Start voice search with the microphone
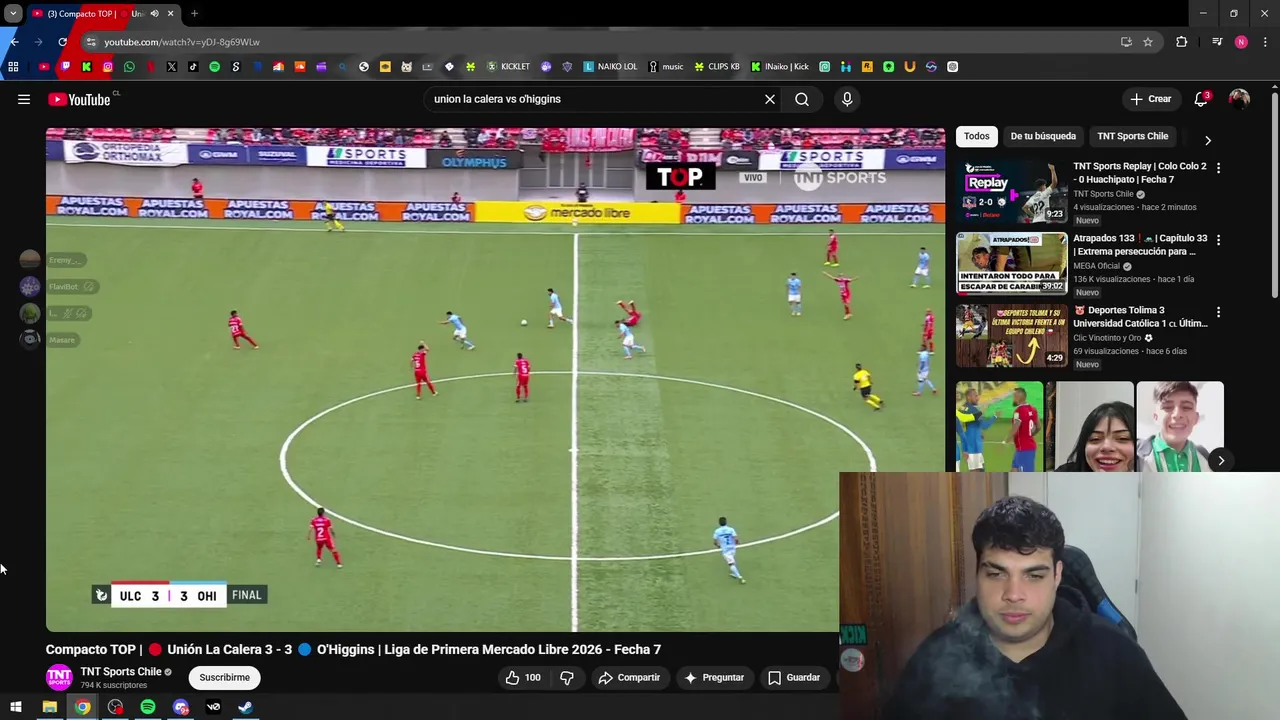The height and width of the screenshot is (720, 1280). pos(847,99)
